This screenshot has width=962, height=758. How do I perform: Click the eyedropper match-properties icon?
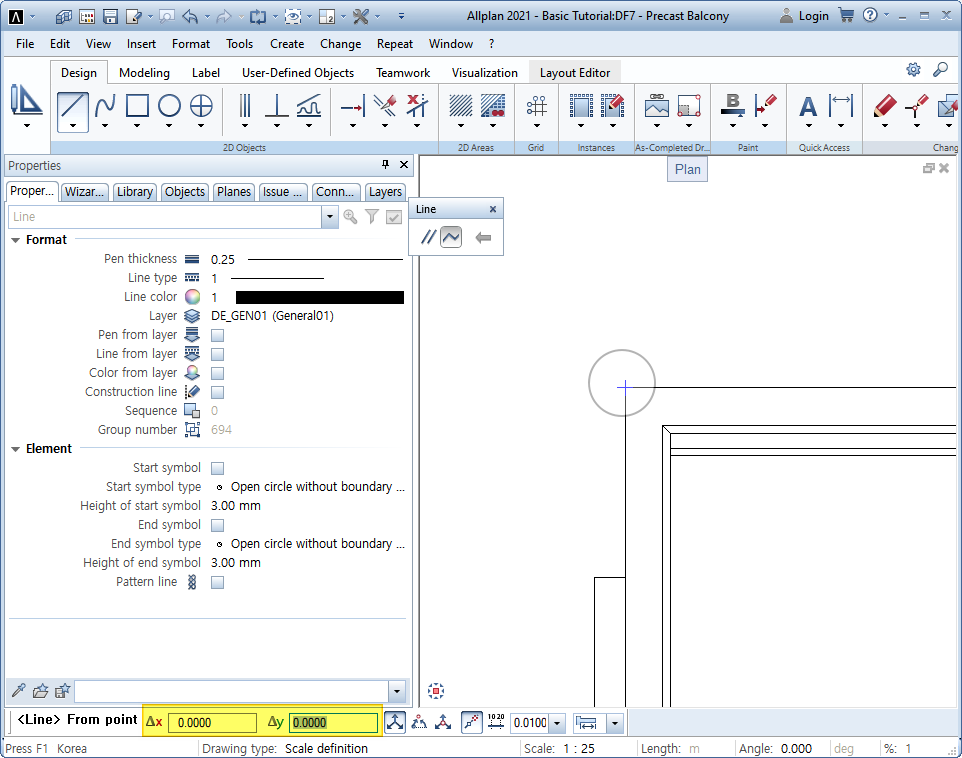(x=18, y=691)
